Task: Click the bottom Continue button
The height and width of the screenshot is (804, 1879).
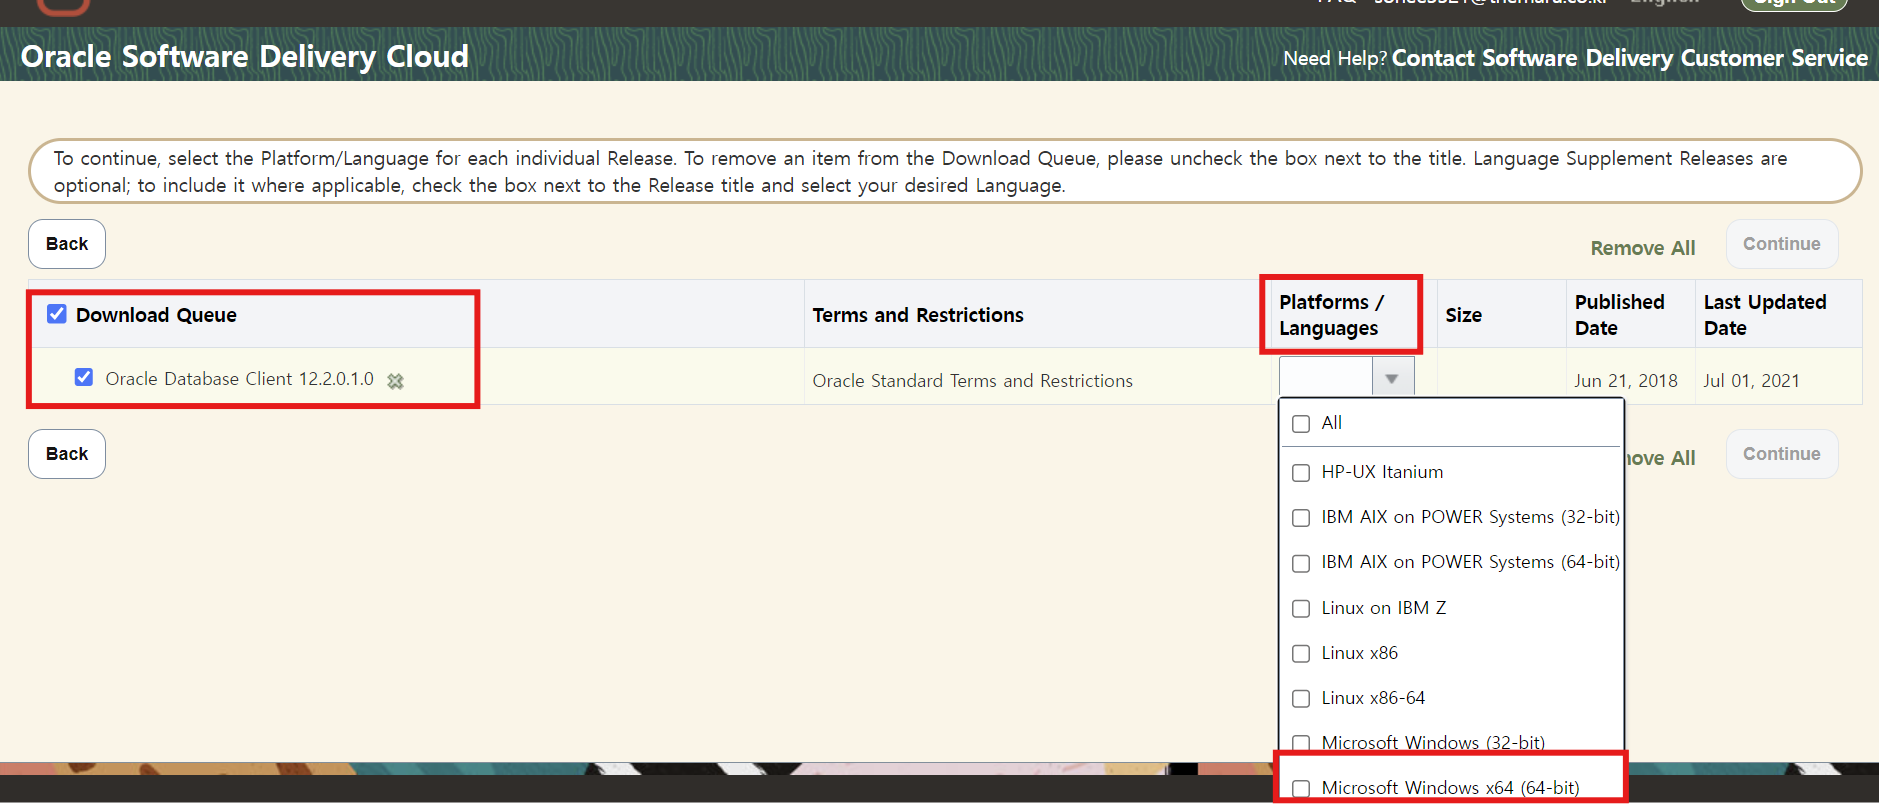Action: (x=1782, y=454)
